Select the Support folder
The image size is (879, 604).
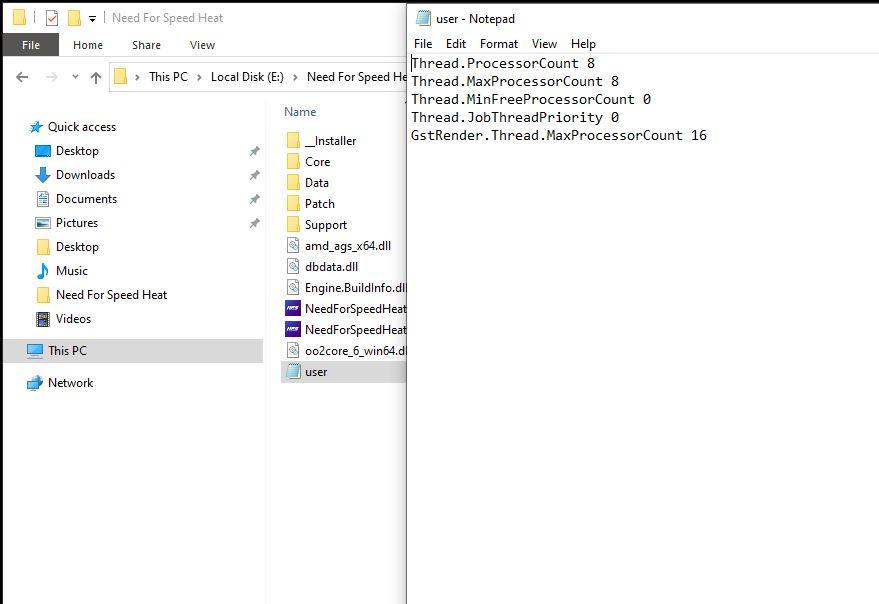[x=326, y=225]
